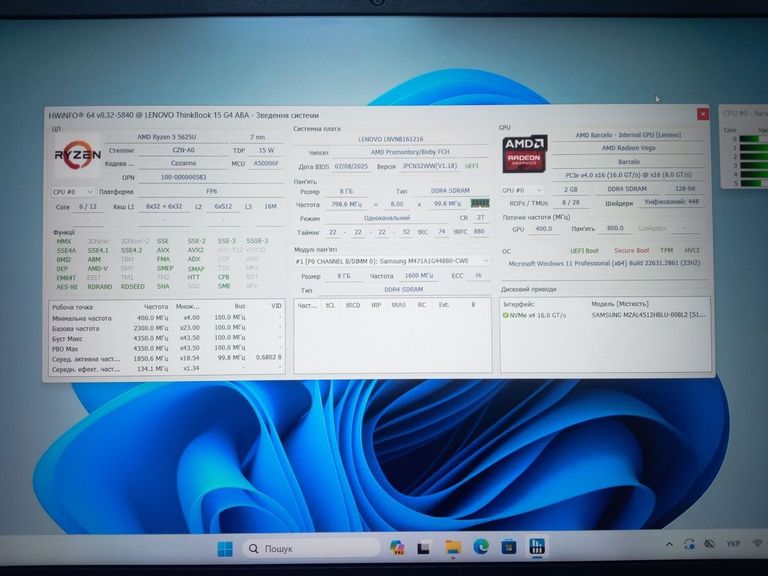Open the CPU #0 selector dropdown
Screen dimensions: 768x576
(x=73, y=192)
